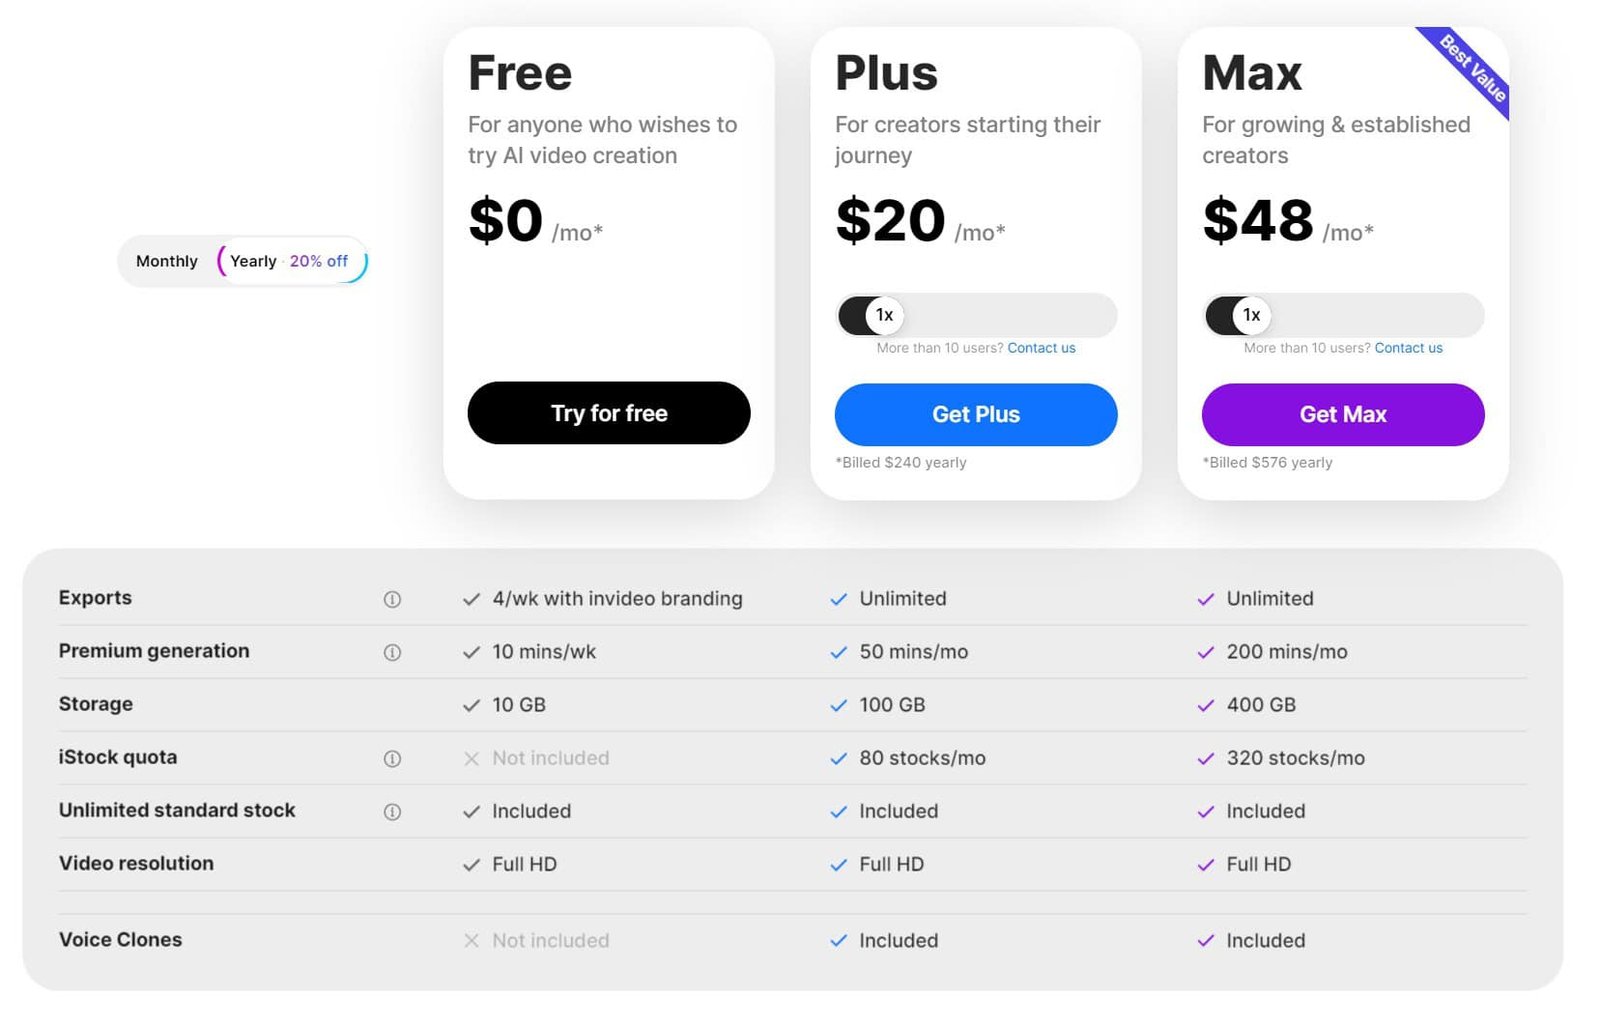This screenshot has height=1022, width=1600.
Task: Click the blue checkmark beside 80 stocks/mo
Action: coord(838,759)
